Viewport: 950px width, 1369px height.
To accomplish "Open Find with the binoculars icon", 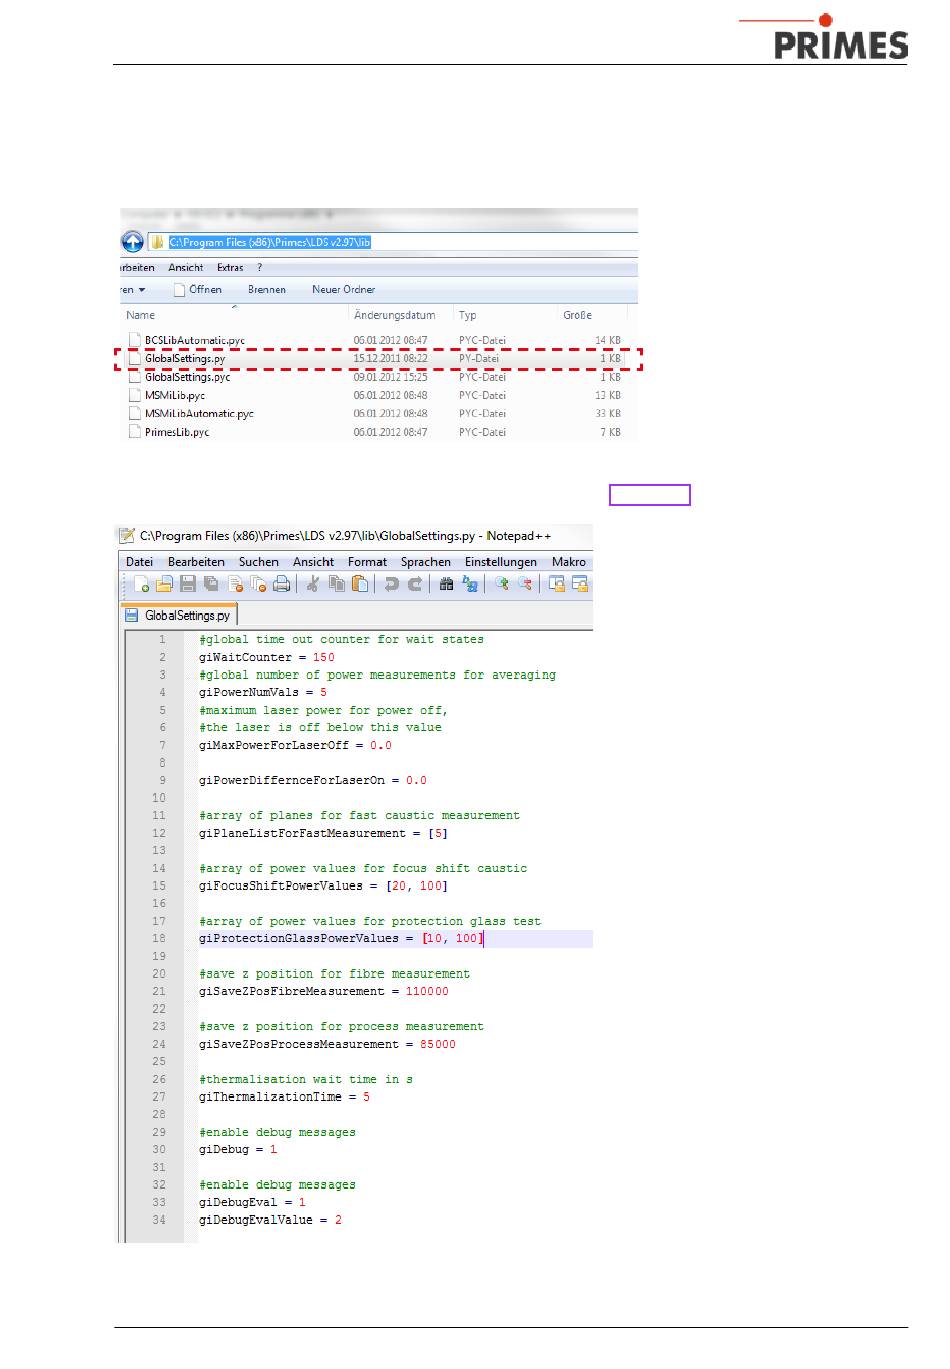I will point(446,585).
